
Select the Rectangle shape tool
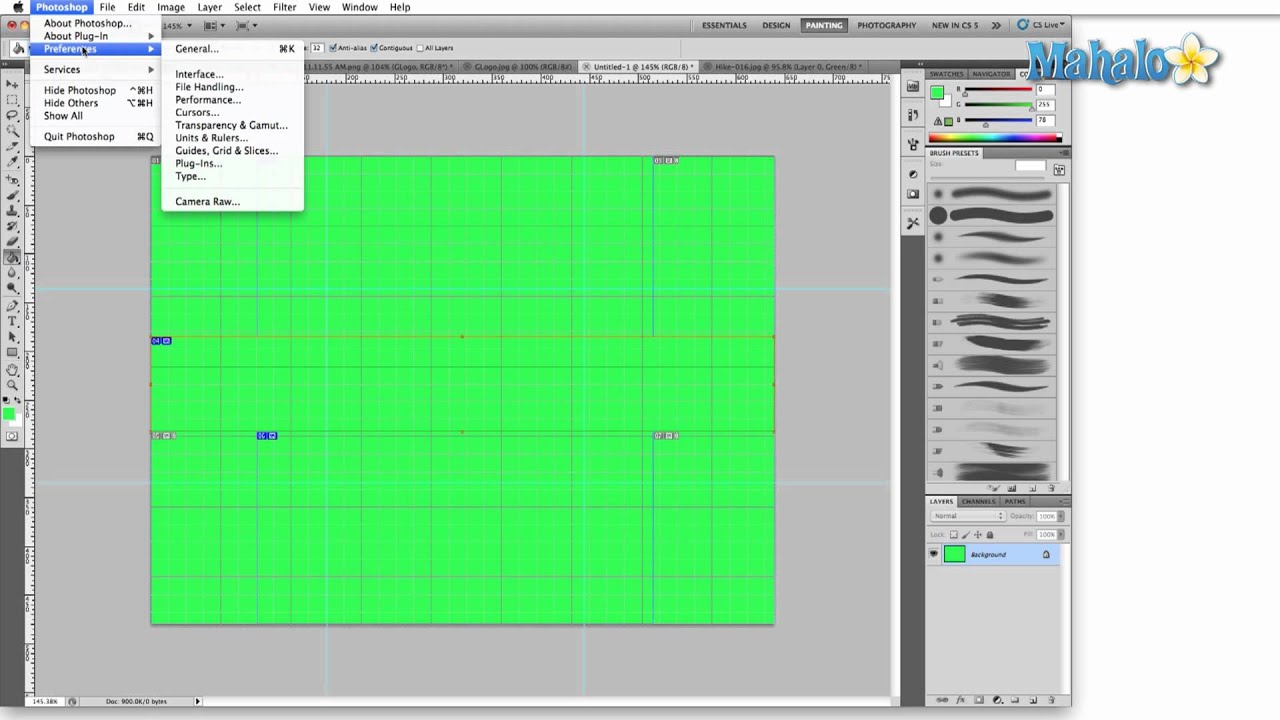tap(13, 353)
